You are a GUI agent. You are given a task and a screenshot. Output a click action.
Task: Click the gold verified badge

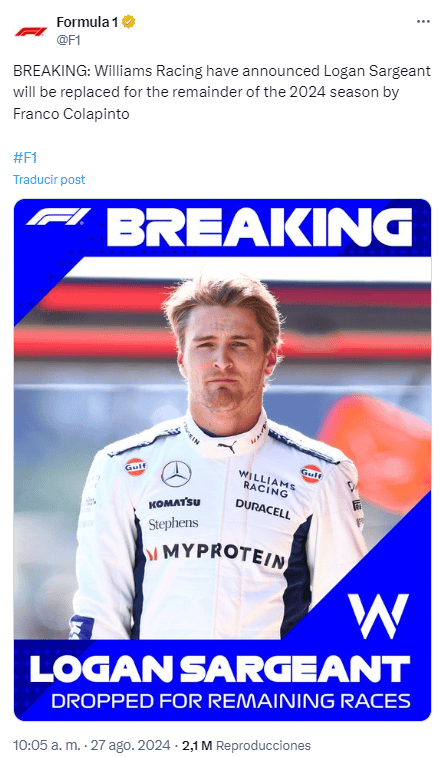[x=128, y=22]
